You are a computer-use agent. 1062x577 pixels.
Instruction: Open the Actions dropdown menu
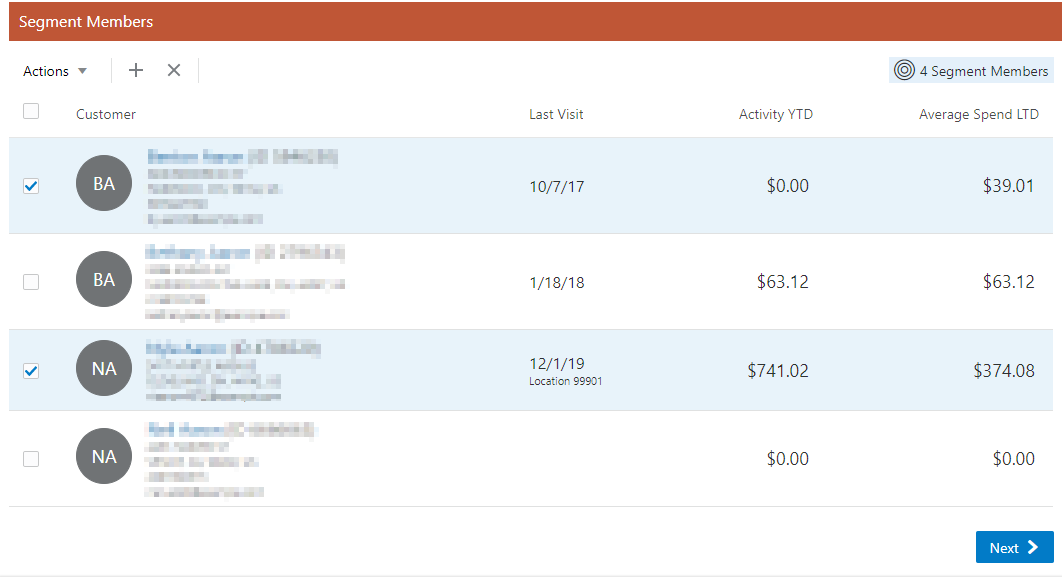point(55,71)
